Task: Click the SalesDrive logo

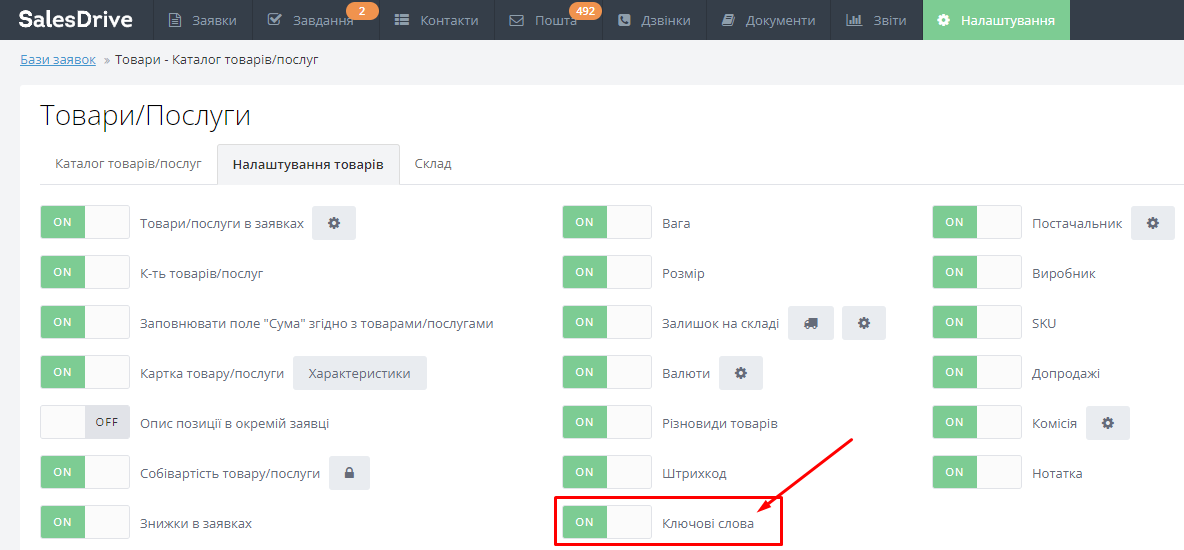Action: tap(75, 19)
